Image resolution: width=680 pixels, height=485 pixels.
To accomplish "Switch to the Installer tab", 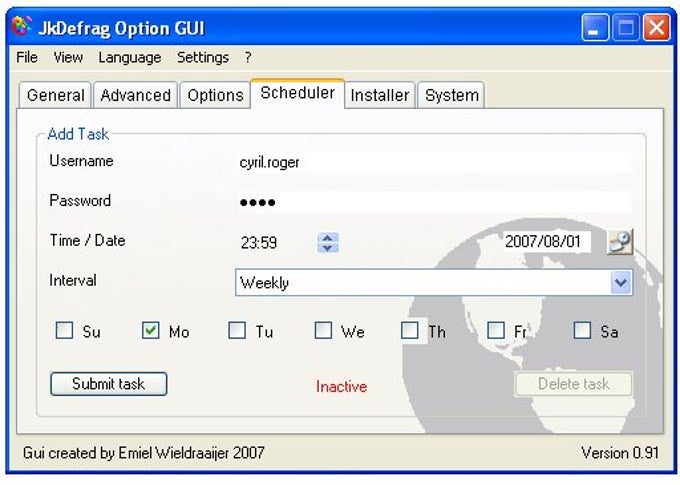I will pos(380,95).
